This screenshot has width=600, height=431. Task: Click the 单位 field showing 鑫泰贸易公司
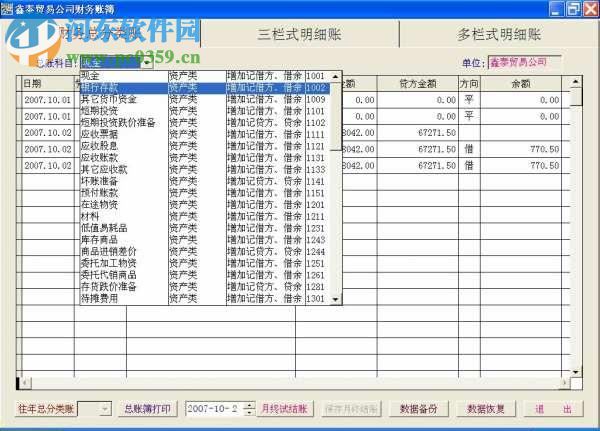[525, 62]
